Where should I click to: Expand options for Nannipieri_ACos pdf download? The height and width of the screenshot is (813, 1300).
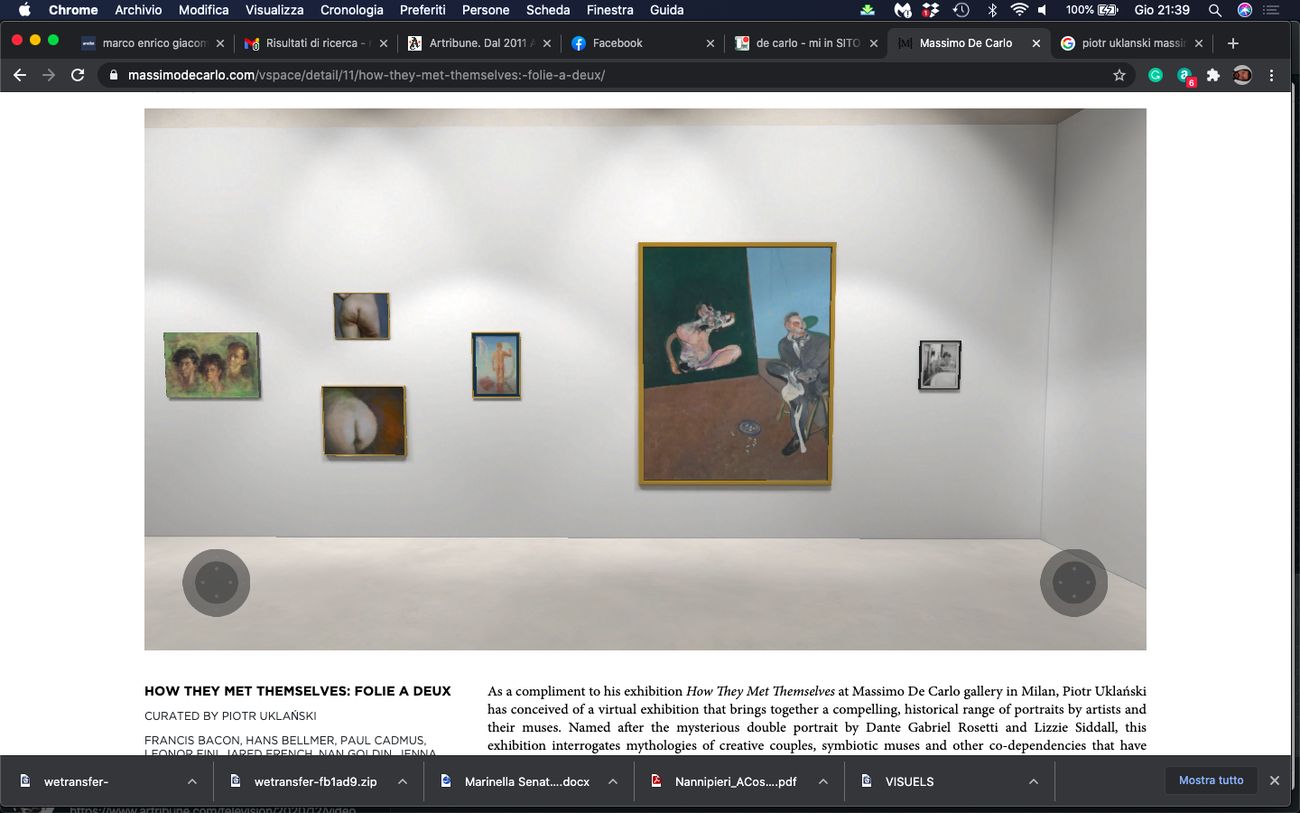pyautogui.click(x=823, y=781)
